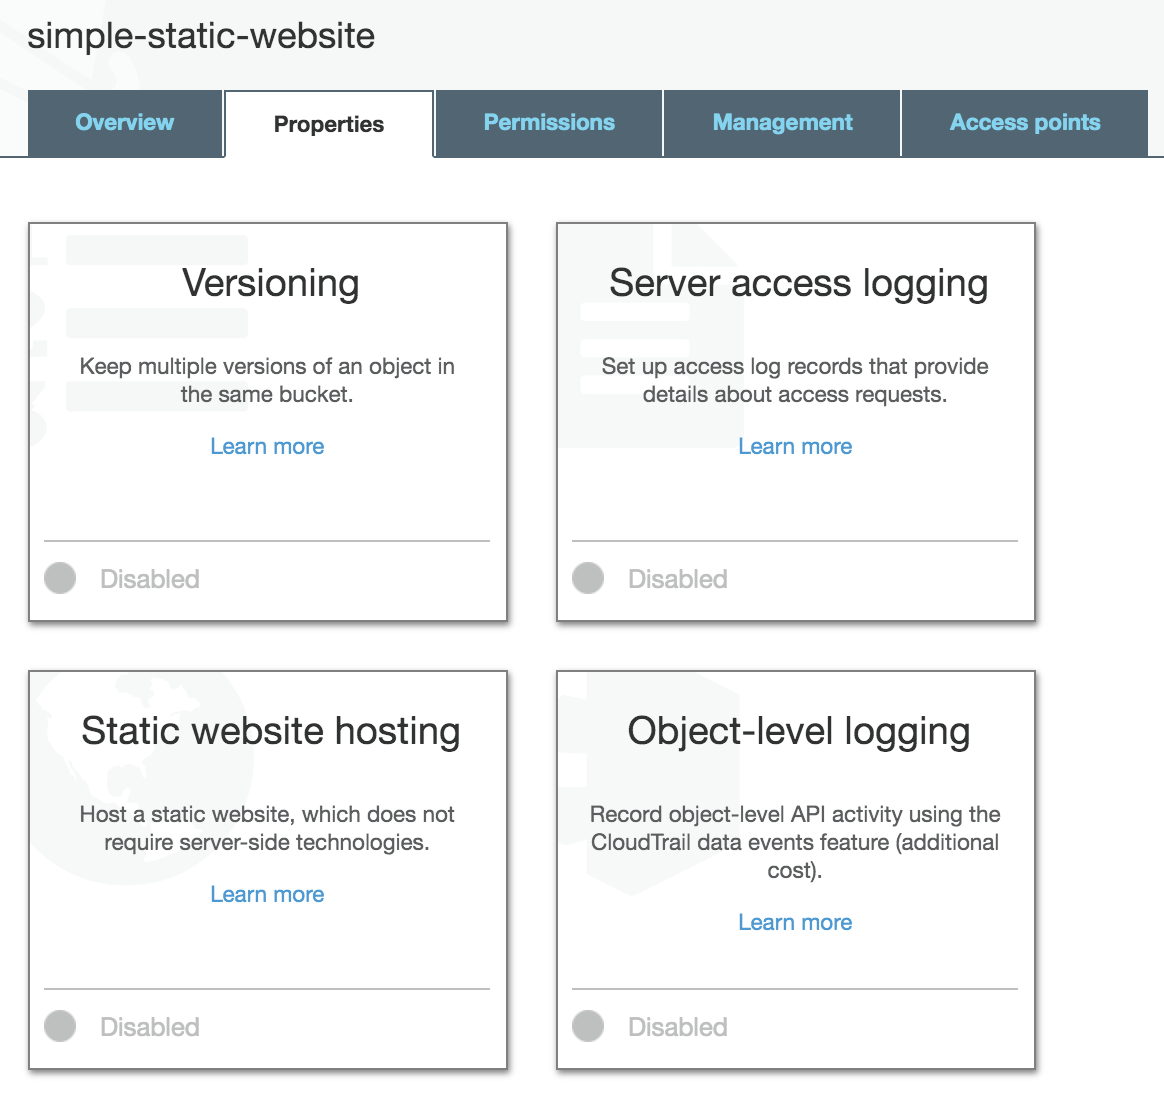Viewport: 1164px width, 1110px height.
Task: Open the Permissions tab
Action: point(548,122)
